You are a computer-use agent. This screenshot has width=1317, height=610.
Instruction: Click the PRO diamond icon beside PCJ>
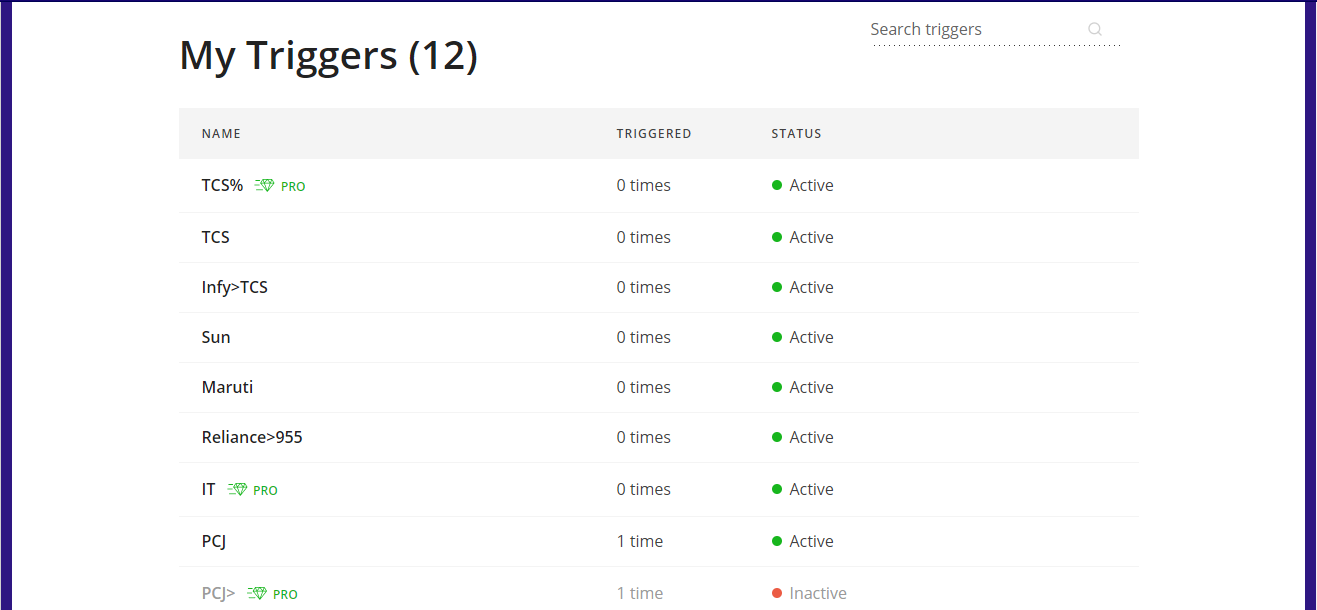click(x=257, y=594)
